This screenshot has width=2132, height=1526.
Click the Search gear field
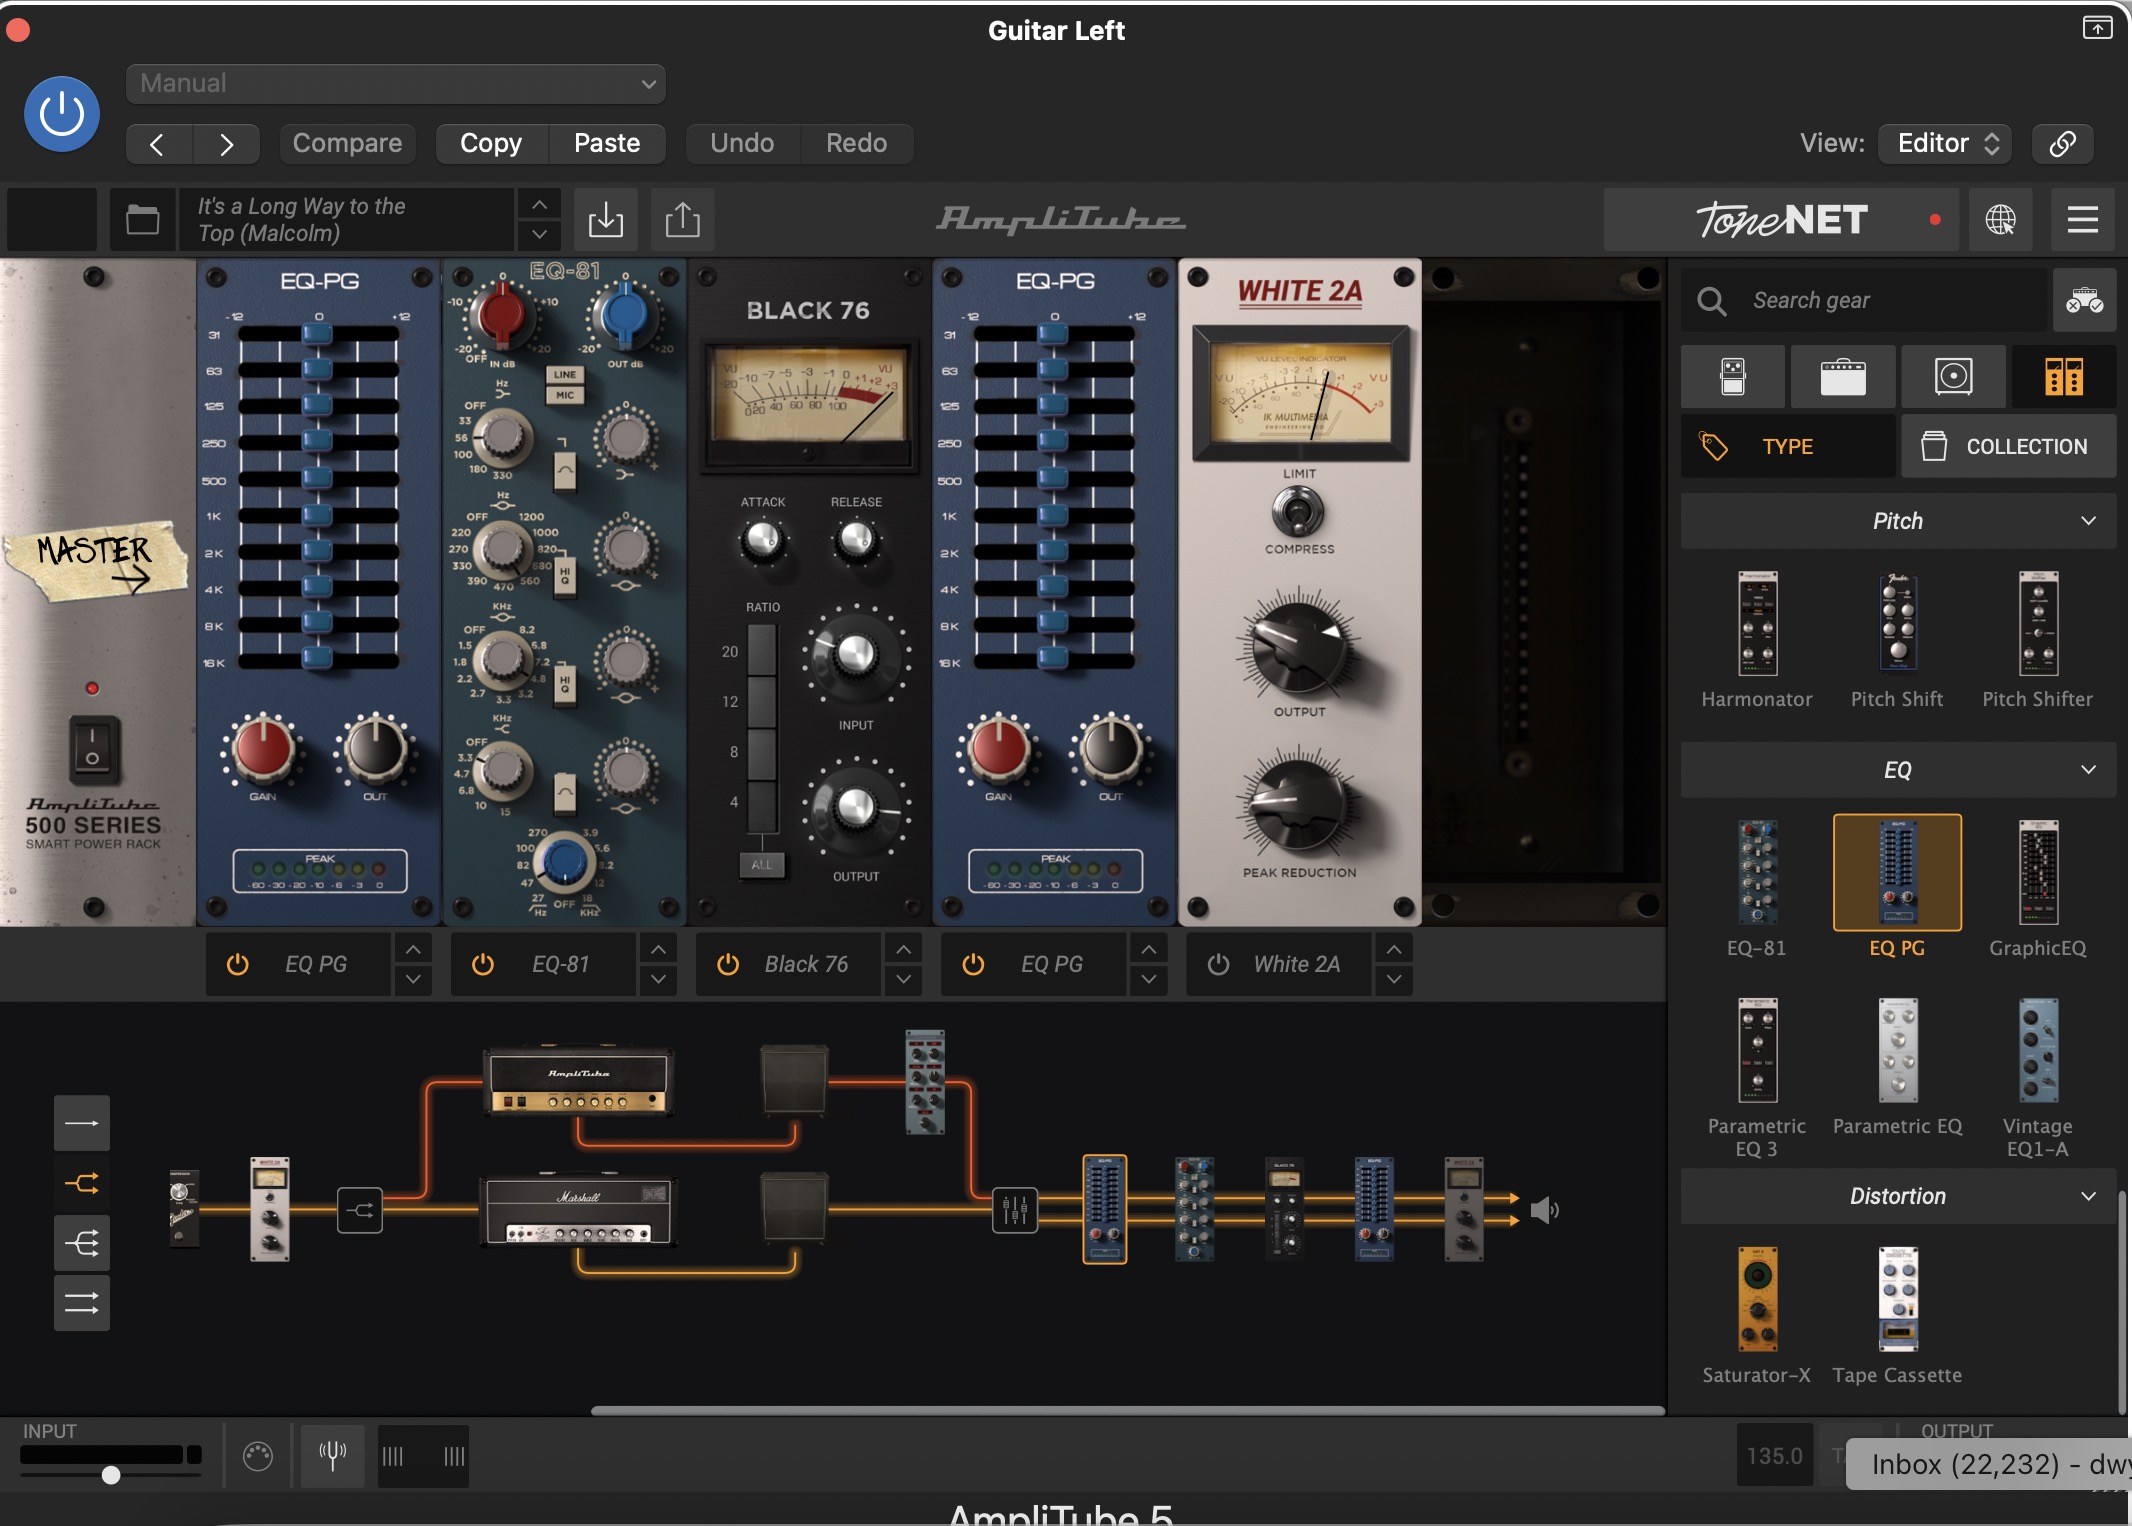coord(1864,300)
